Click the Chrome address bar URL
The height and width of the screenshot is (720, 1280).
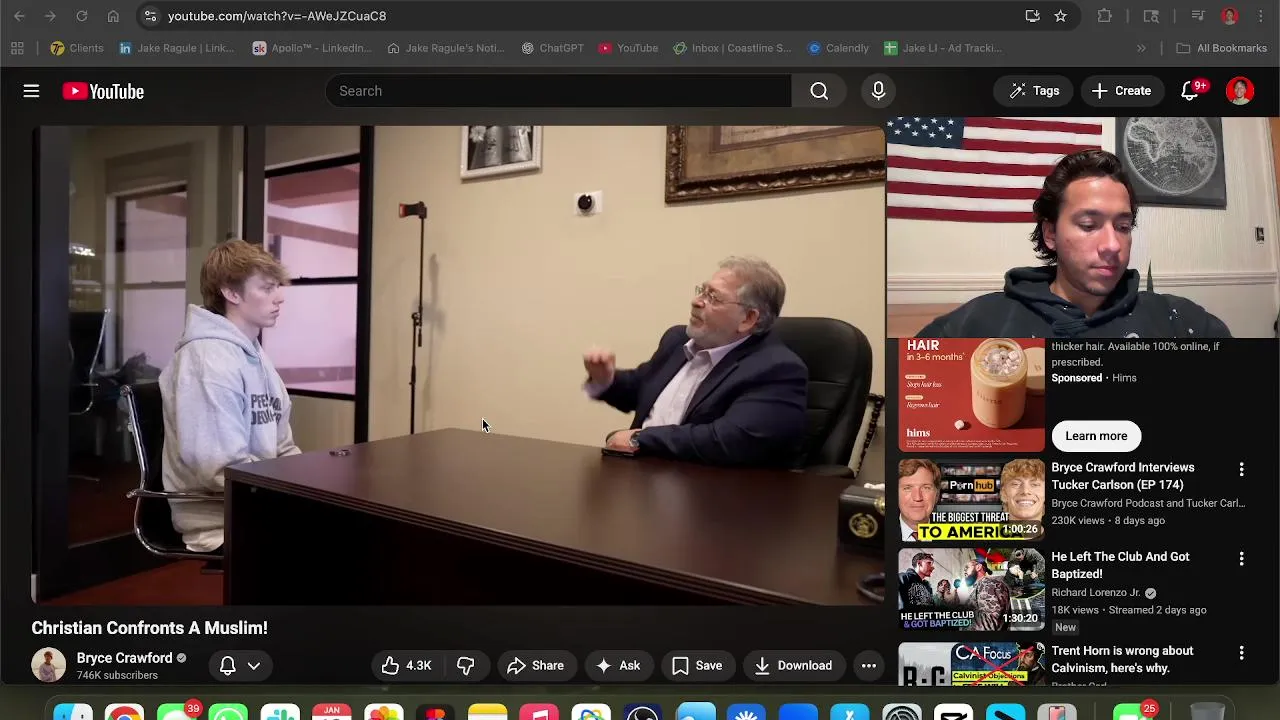click(x=277, y=16)
